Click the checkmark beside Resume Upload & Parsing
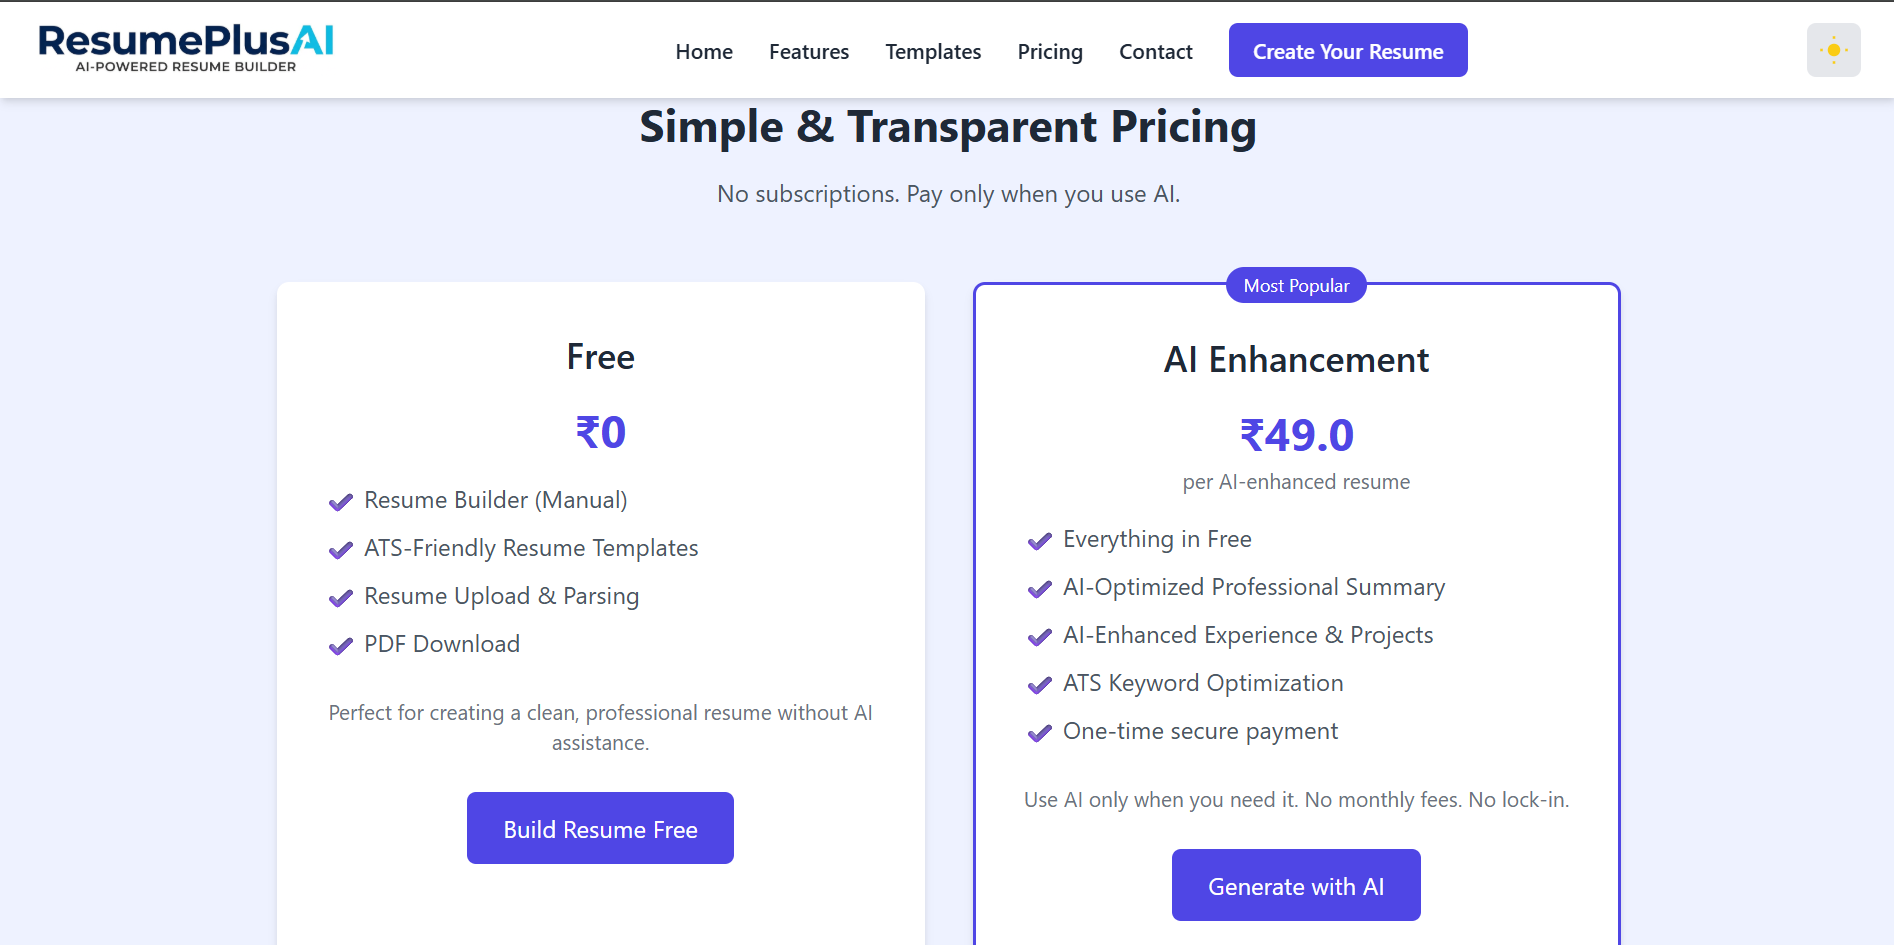Viewport: 1894px width, 945px height. pos(341,598)
